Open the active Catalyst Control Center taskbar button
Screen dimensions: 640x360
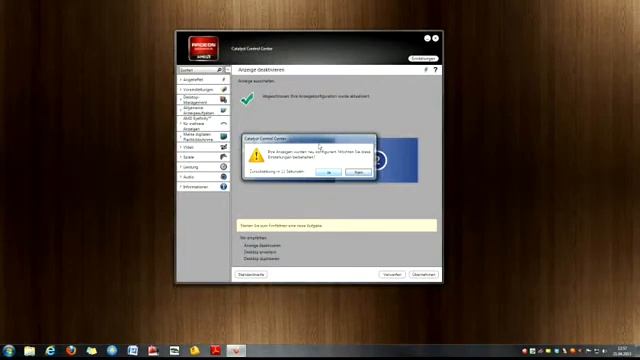pyautogui.click(x=236, y=351)
